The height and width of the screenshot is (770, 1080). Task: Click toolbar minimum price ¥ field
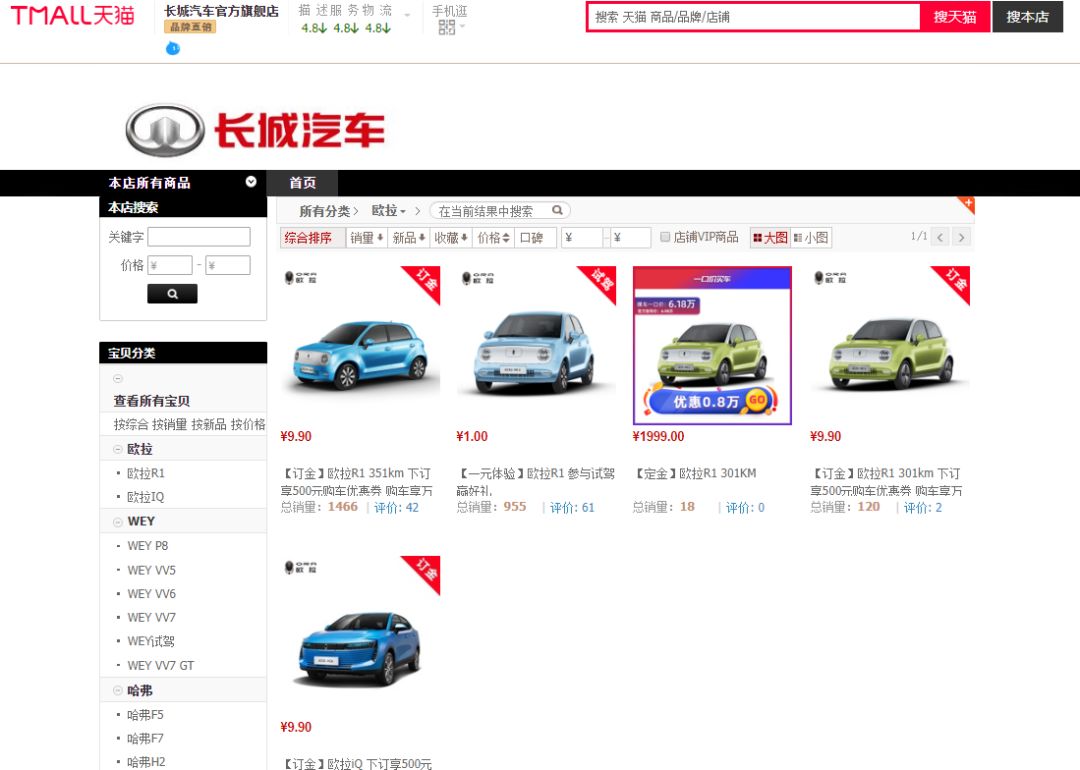(582, 238)
